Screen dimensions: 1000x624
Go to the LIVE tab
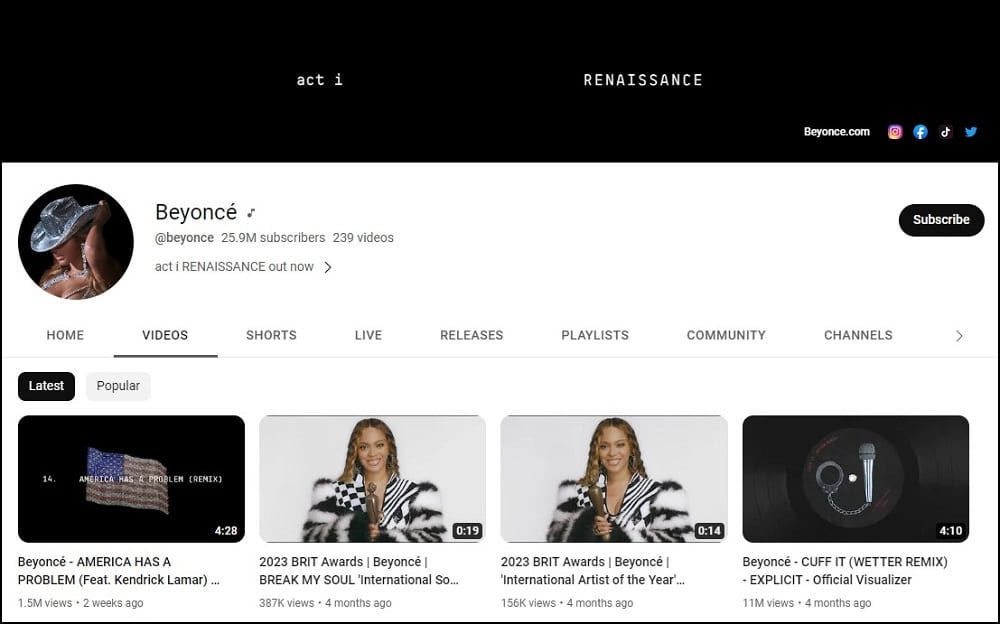pos(368,335)
